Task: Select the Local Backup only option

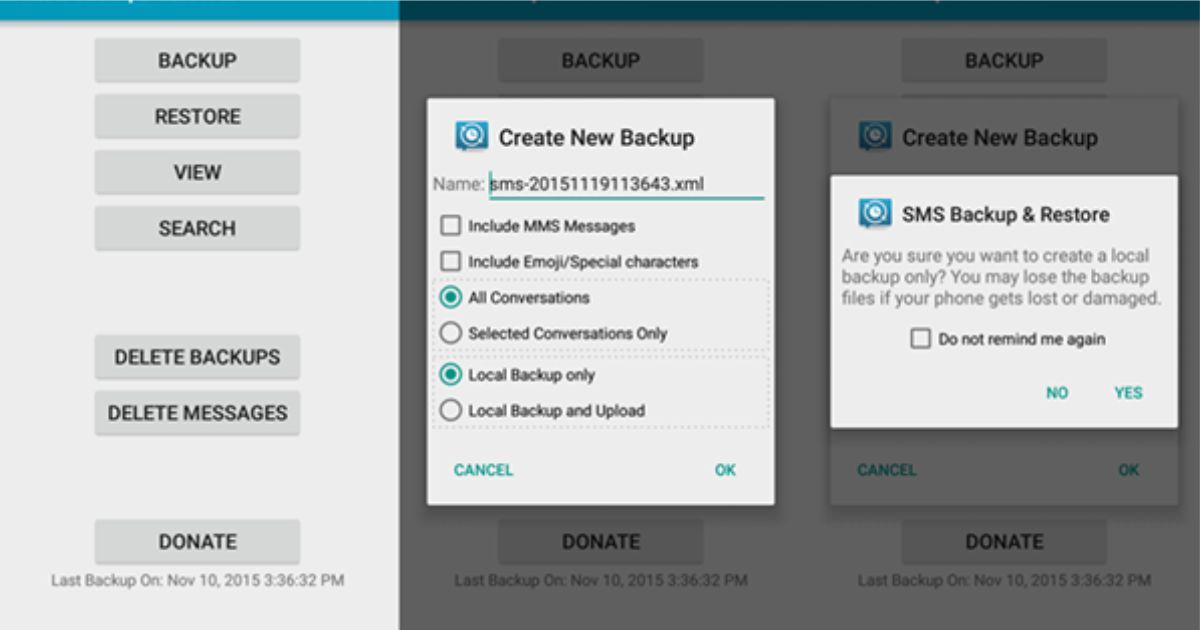Action: (451, 375)
